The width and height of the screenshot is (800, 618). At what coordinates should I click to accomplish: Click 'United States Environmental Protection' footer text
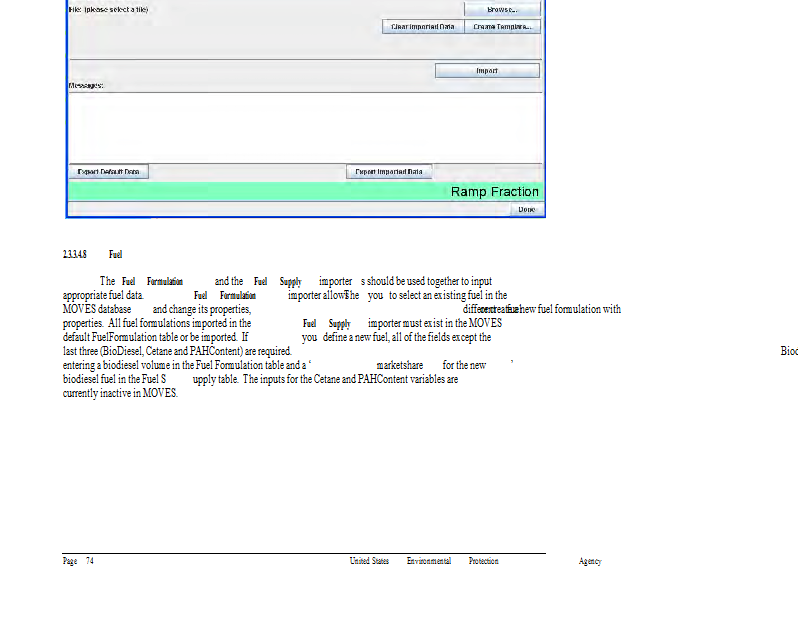[x=423, y=561]
